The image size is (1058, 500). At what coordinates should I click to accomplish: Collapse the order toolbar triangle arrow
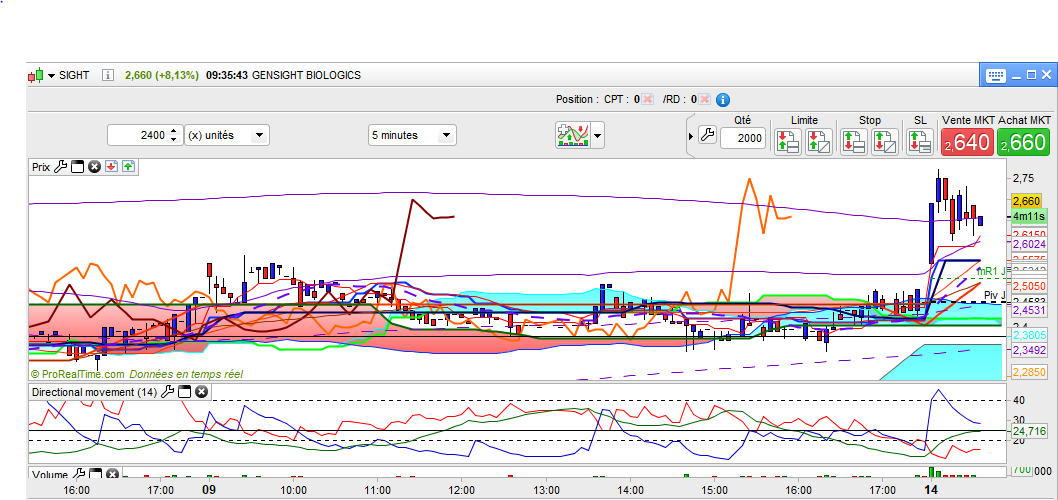pos(691,137)
